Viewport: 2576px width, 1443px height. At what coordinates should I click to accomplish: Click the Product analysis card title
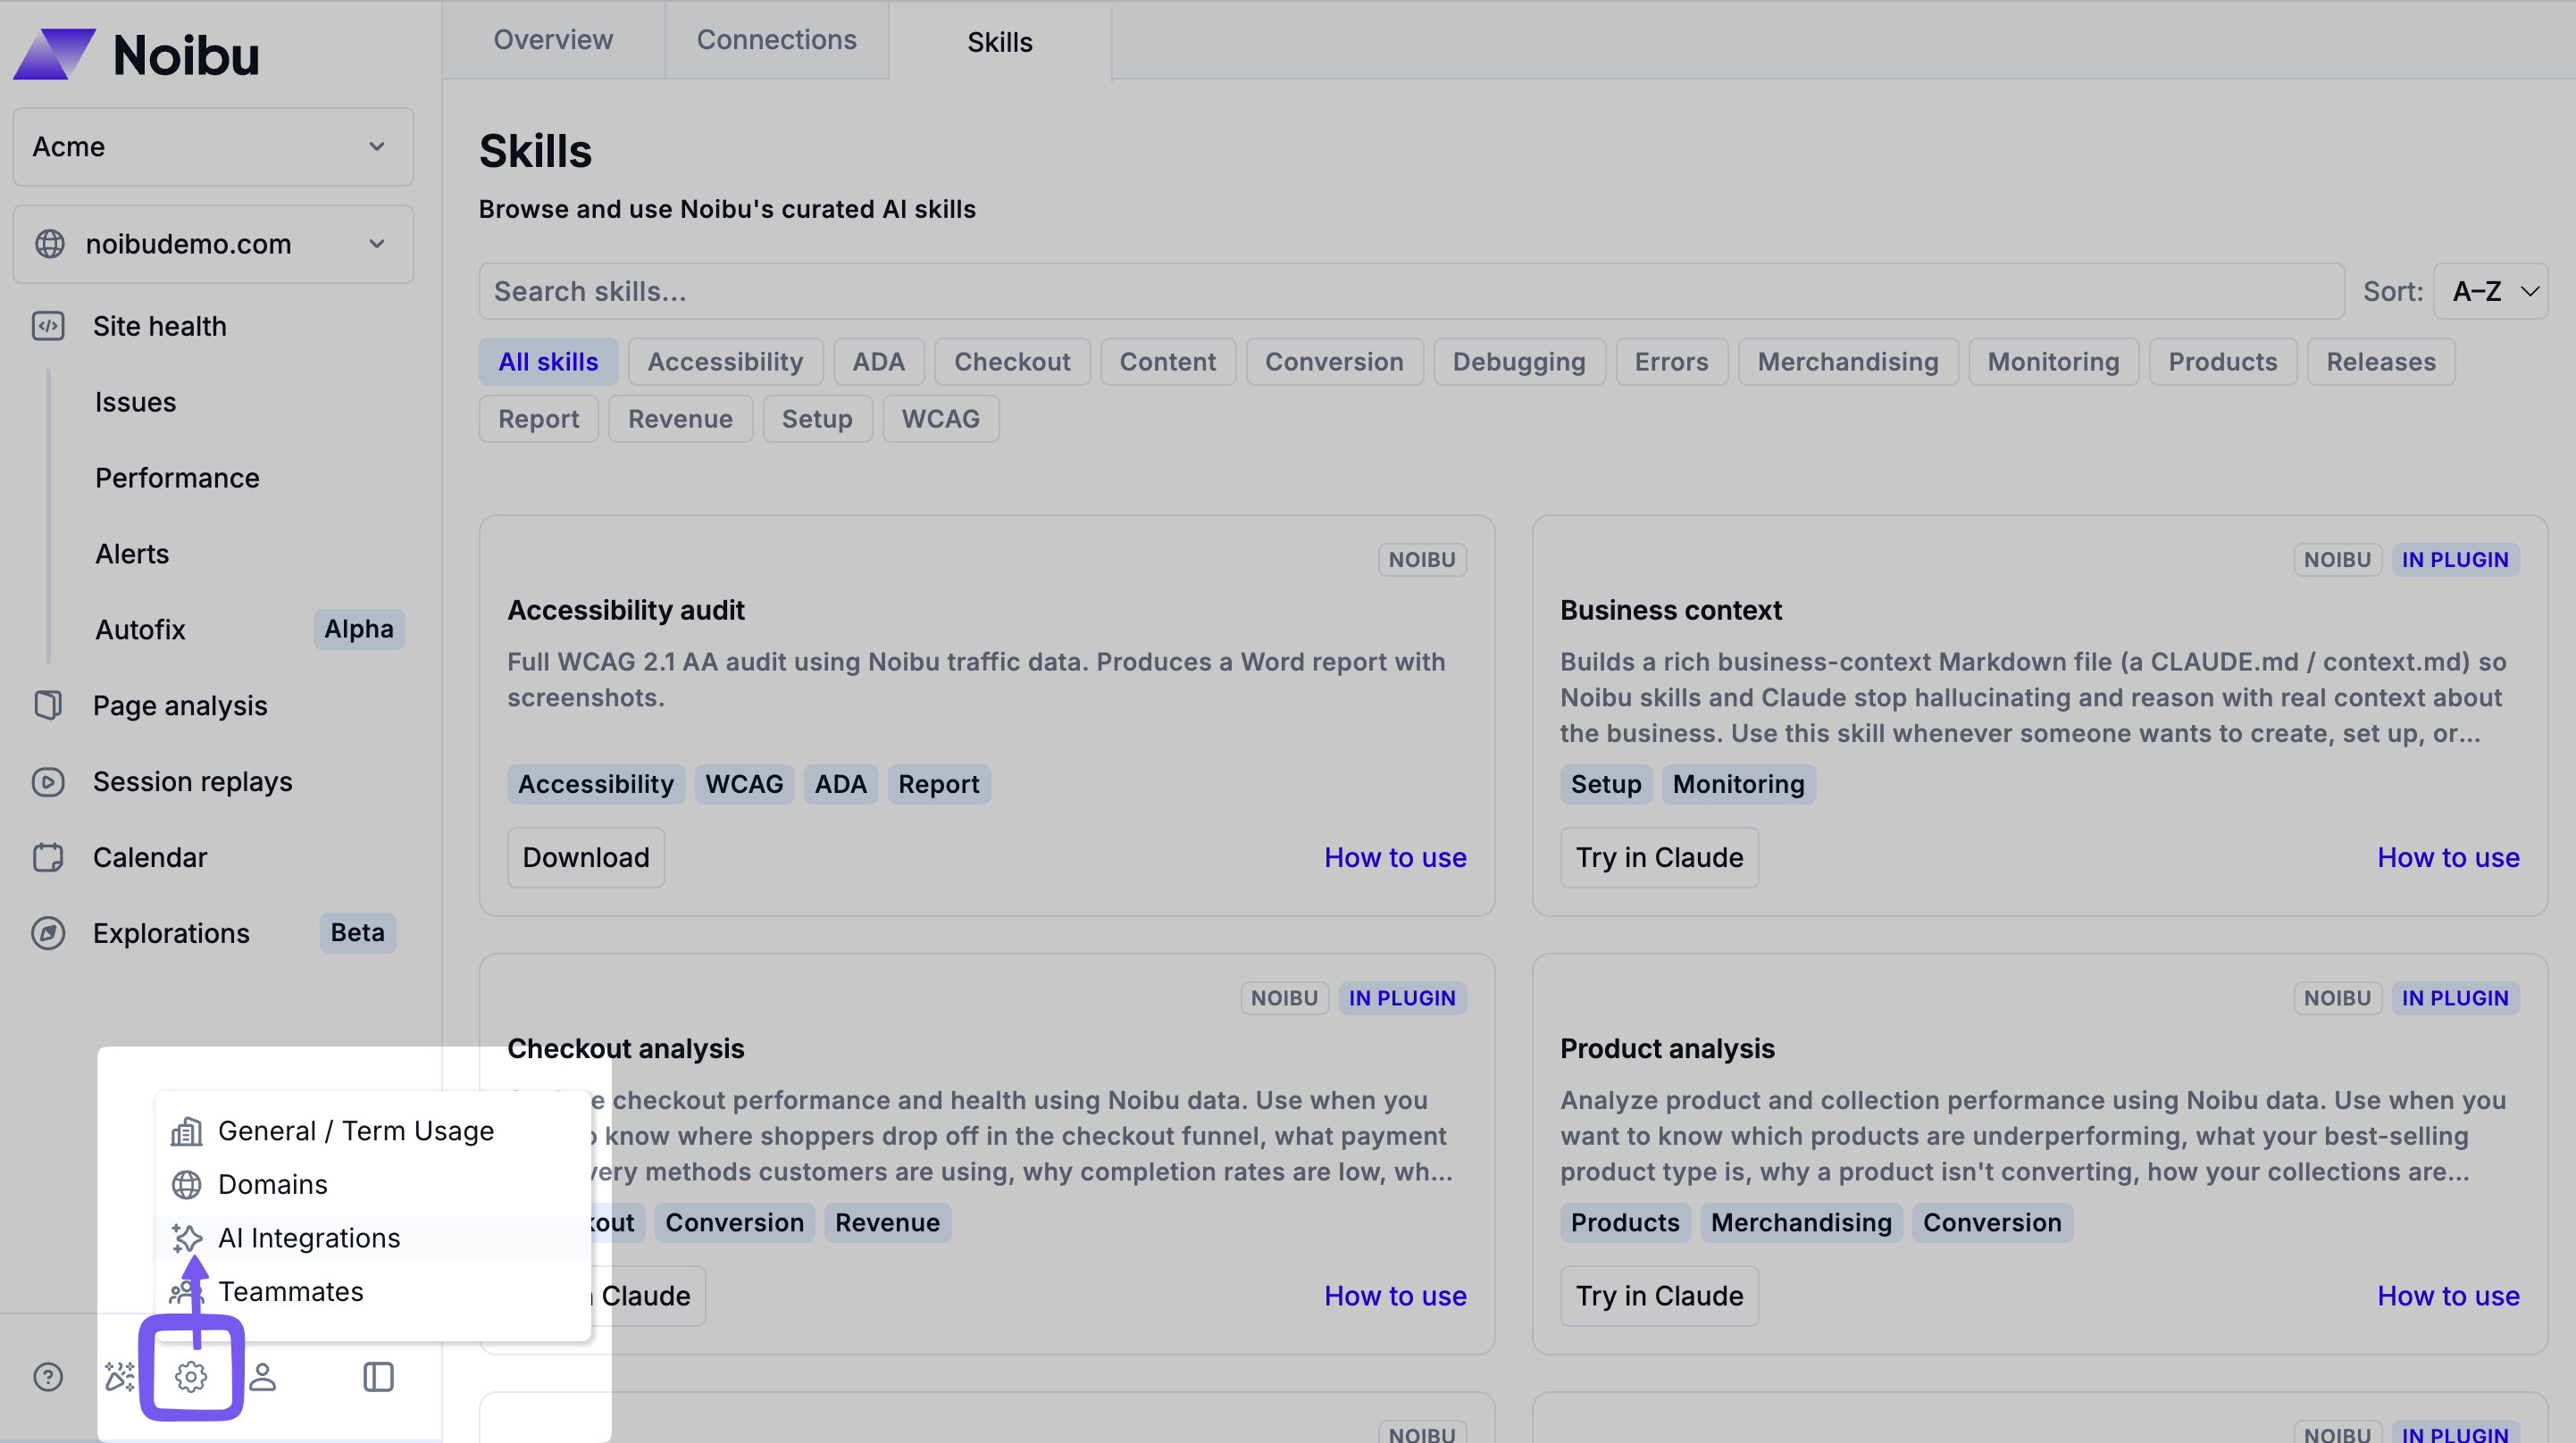point(1667,1048)
